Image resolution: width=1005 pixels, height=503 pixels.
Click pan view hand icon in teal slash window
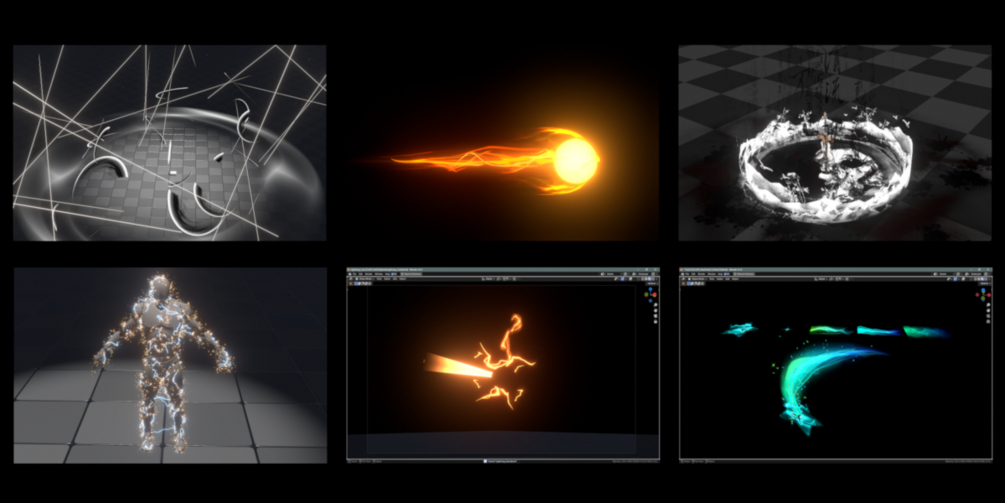988,311
